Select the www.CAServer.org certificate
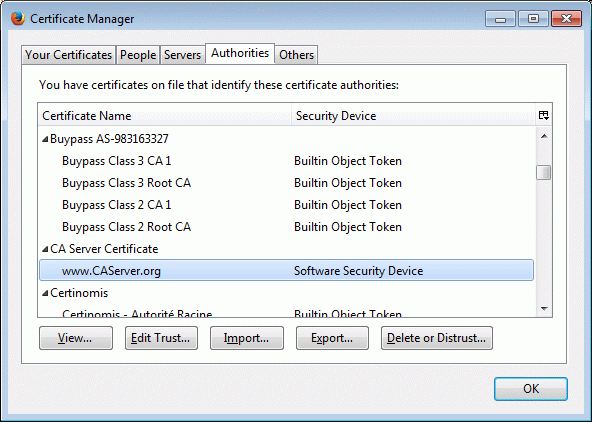 [287, 271]
